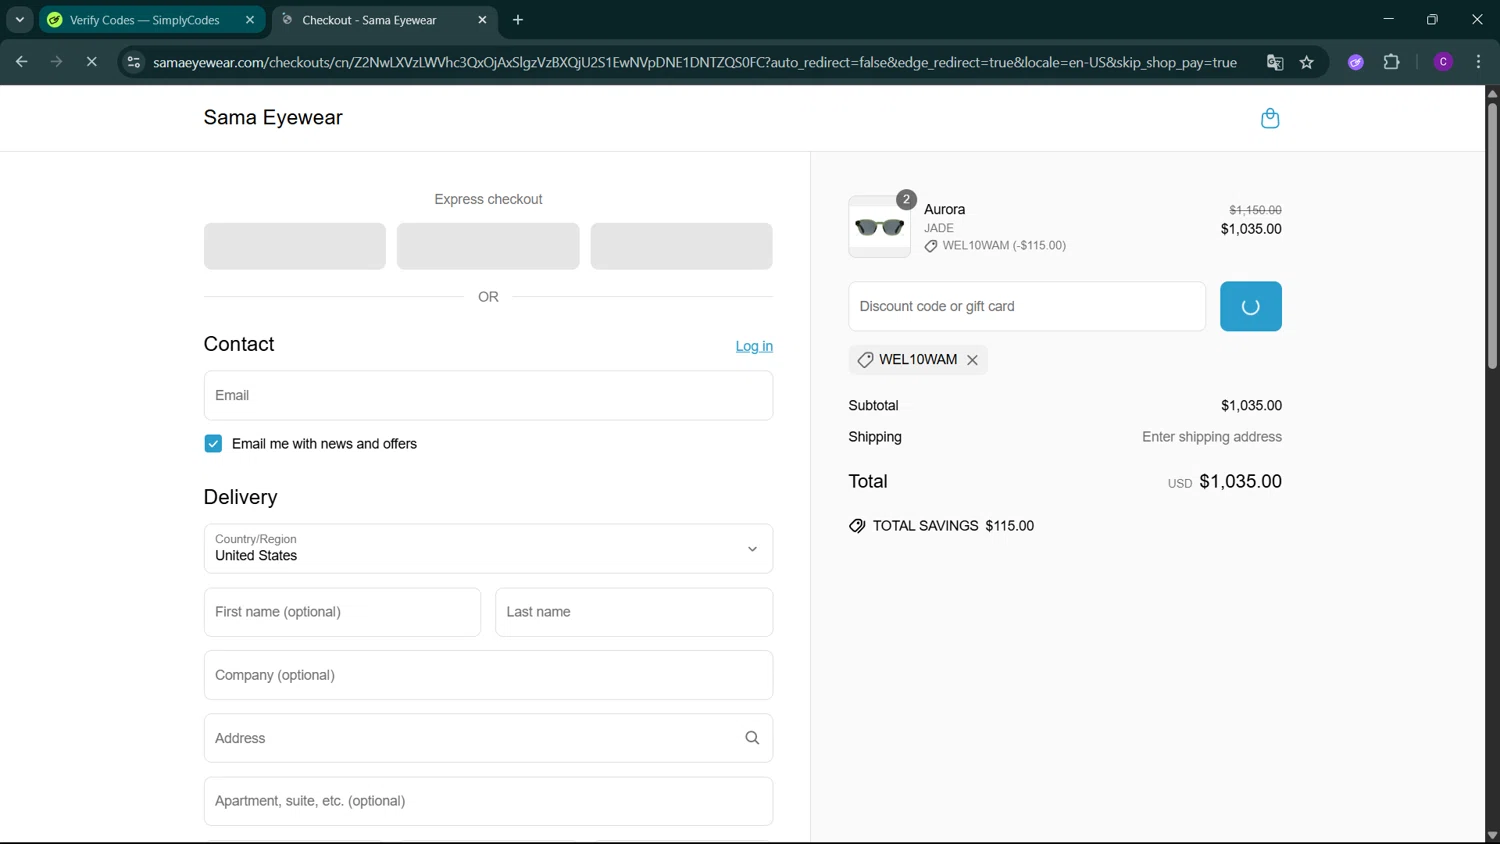Click the scrollbar down arrow
The height and width of the screenshot is (844, 1500).
click(x=1492, y=835)
